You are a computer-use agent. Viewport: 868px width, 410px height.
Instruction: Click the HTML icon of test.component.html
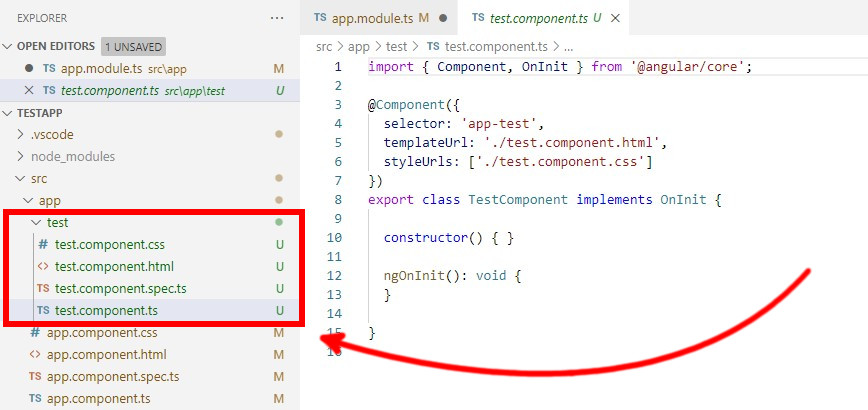point(42,266)
